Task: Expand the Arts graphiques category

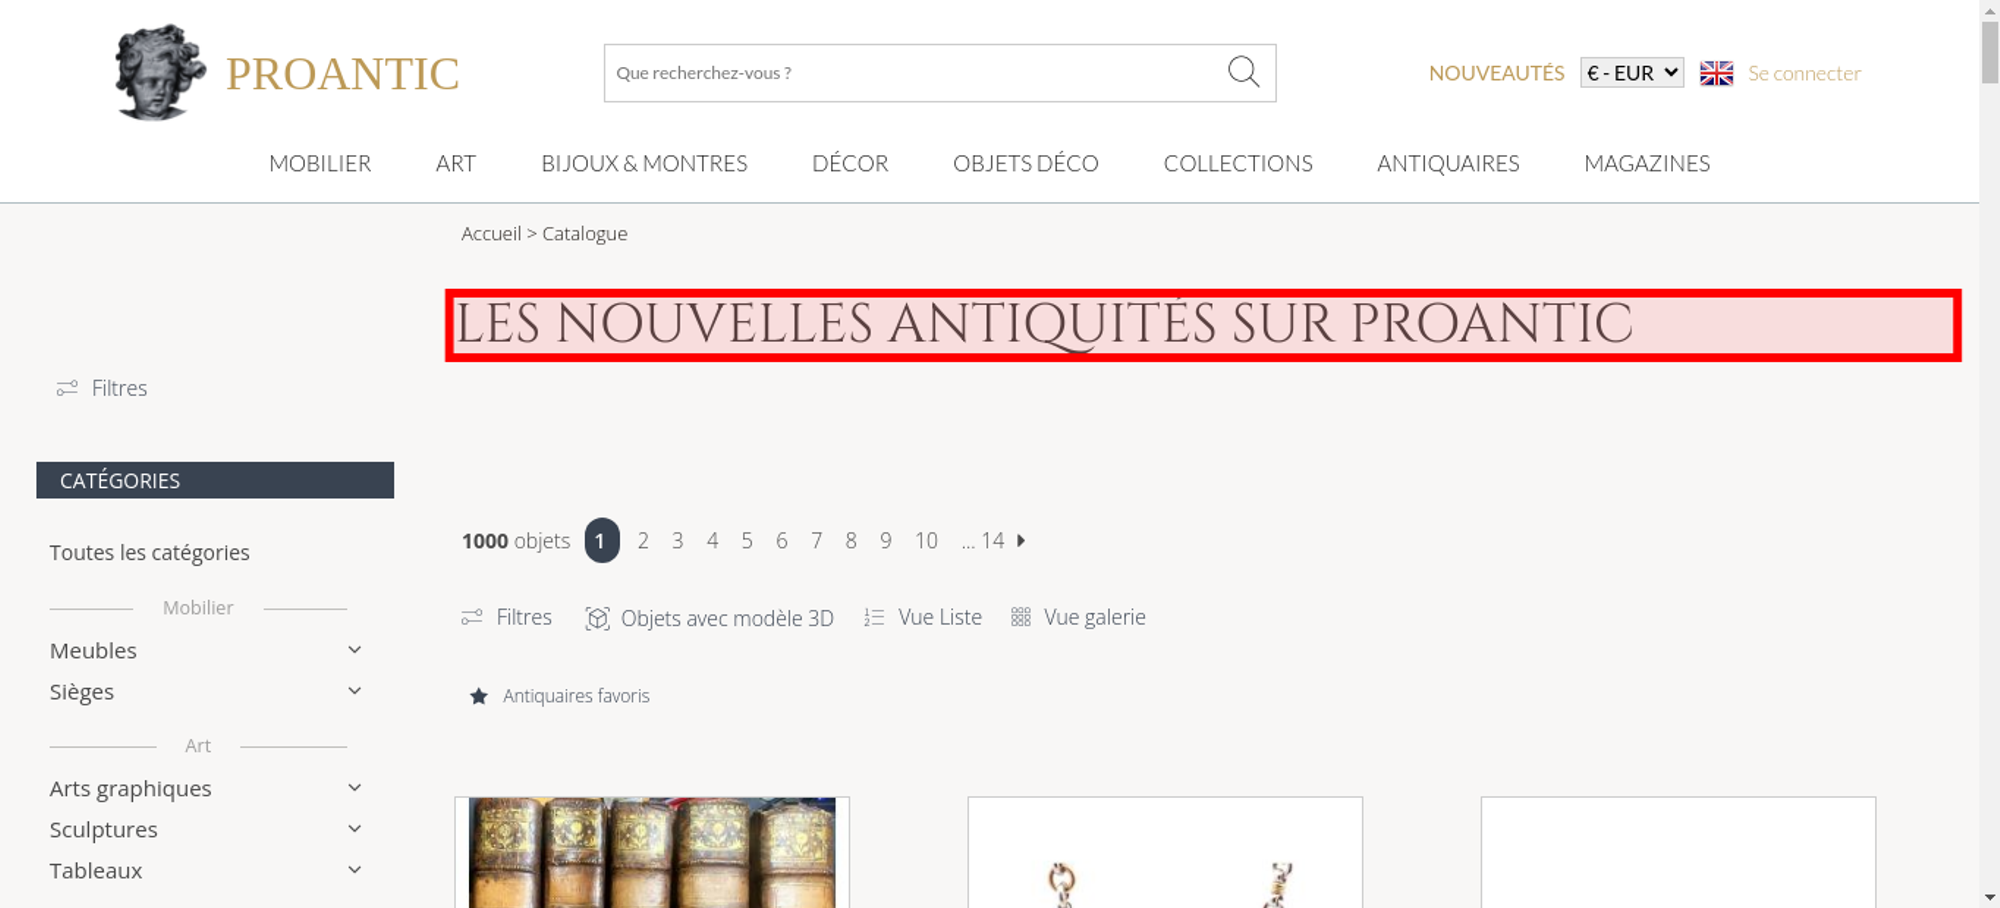Action: pos(354,788)
